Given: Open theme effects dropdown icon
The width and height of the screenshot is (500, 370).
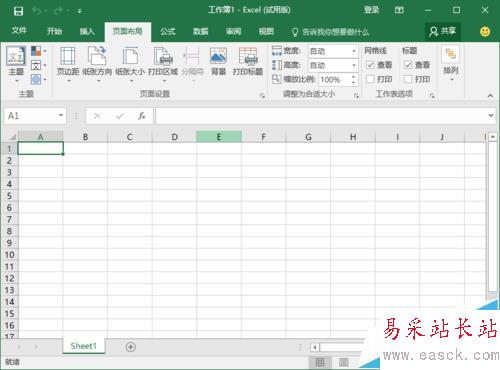Looking at the screenshot, I should [x=39, y=80].
